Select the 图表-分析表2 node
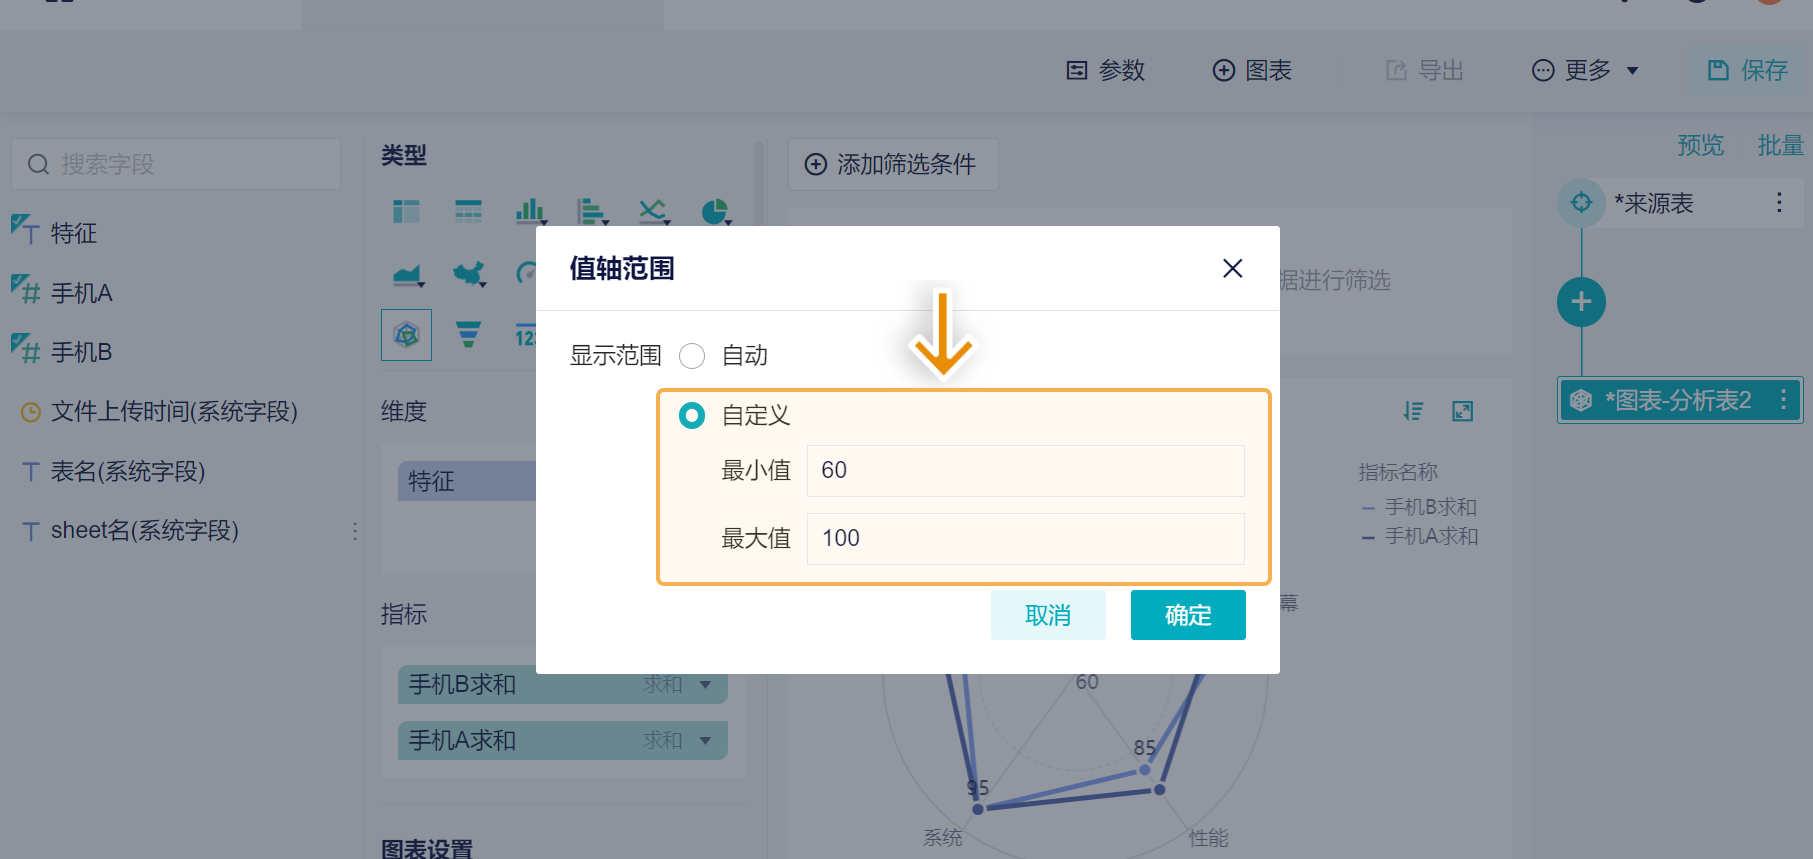 [x=1680, y=400]
